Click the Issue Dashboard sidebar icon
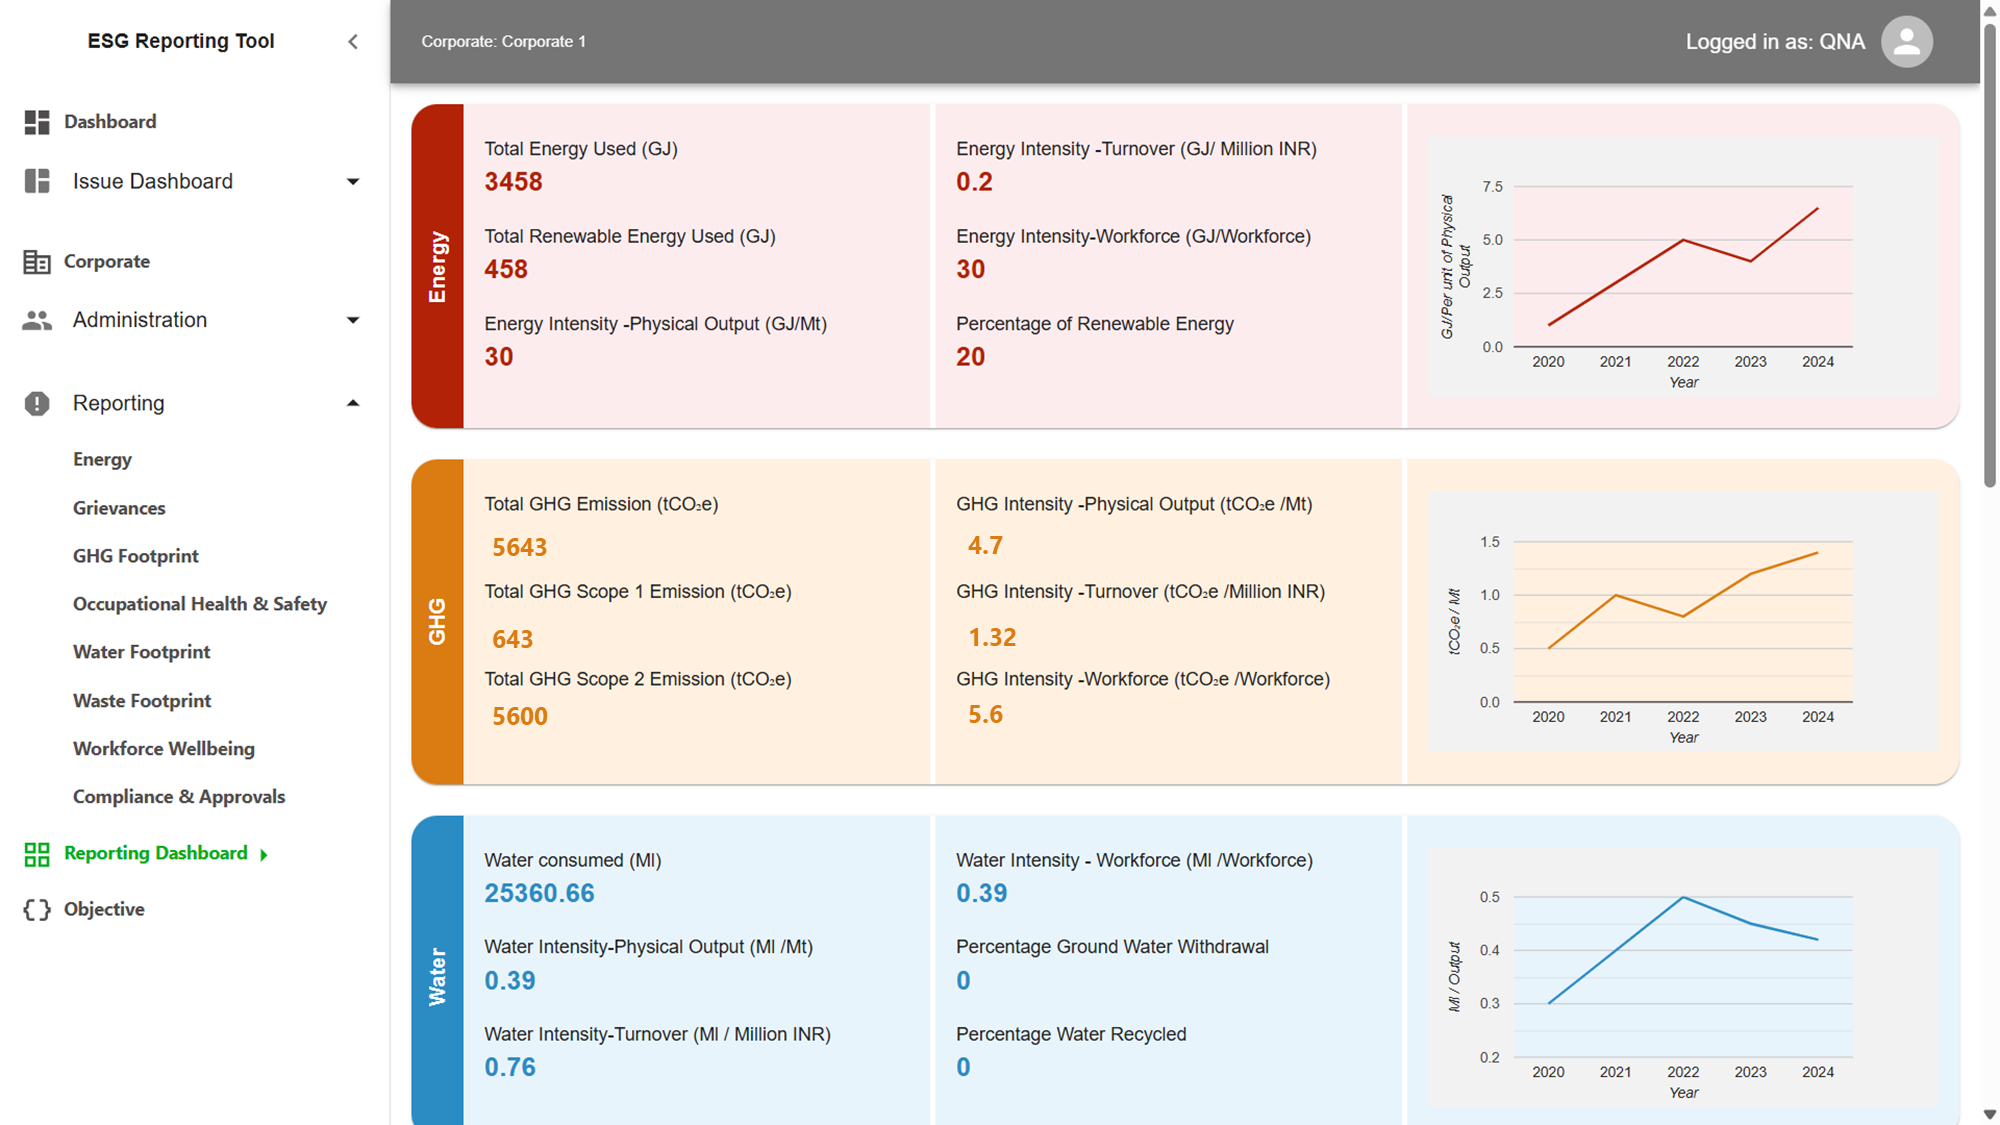The image size is (2000, 1125). [37, 181]
